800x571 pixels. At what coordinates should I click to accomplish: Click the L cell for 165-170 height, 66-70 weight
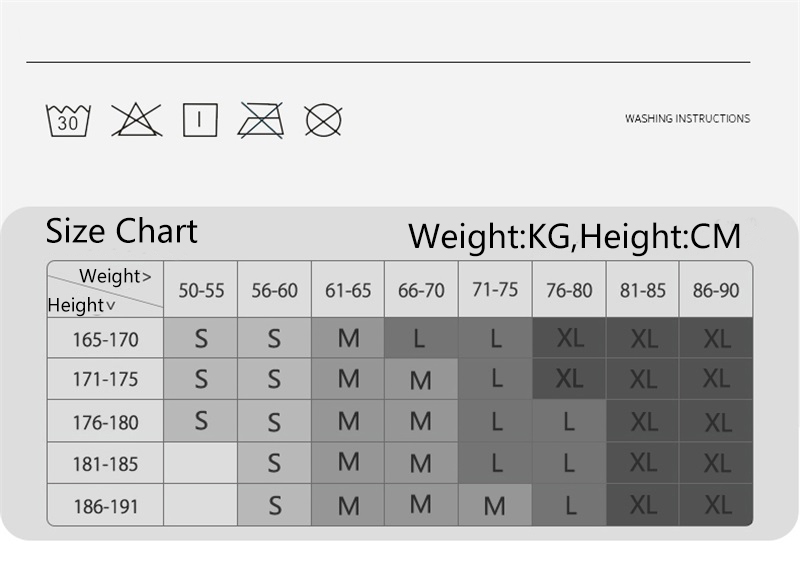tap(421, 339)
